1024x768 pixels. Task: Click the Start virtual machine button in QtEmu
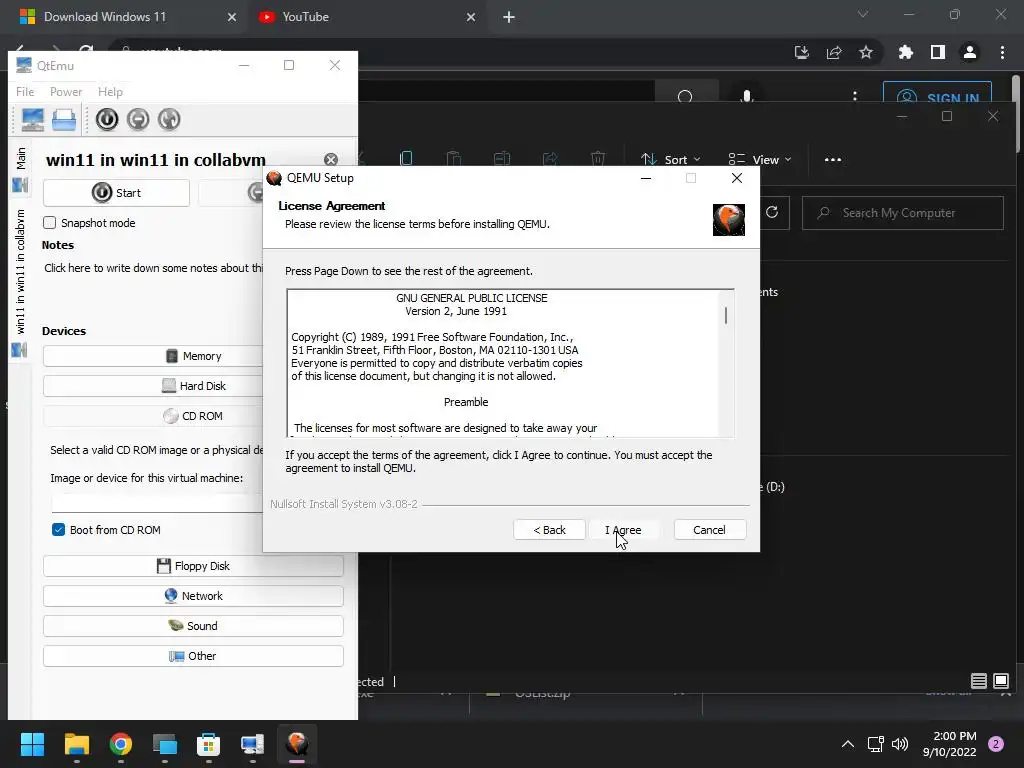coord(116,193)
